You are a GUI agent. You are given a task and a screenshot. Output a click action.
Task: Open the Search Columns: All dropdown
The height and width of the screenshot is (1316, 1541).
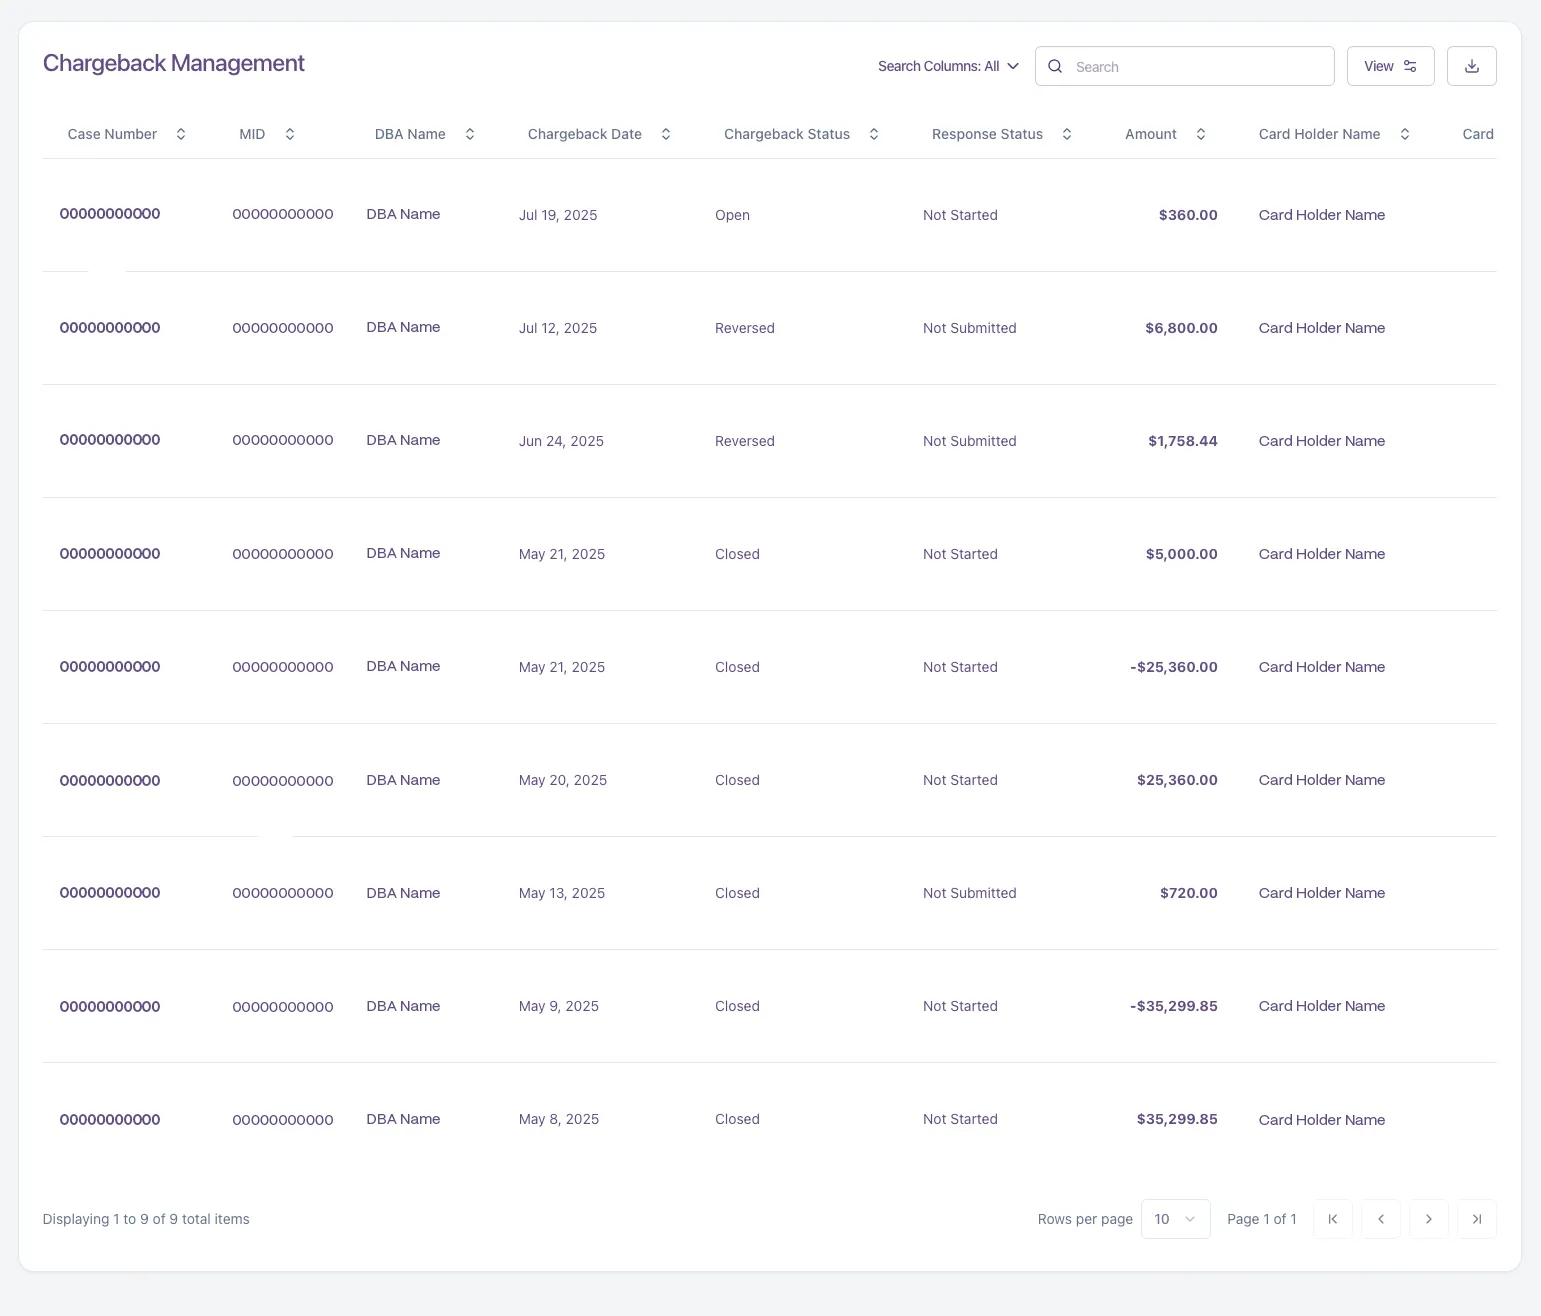click(948, 66)
